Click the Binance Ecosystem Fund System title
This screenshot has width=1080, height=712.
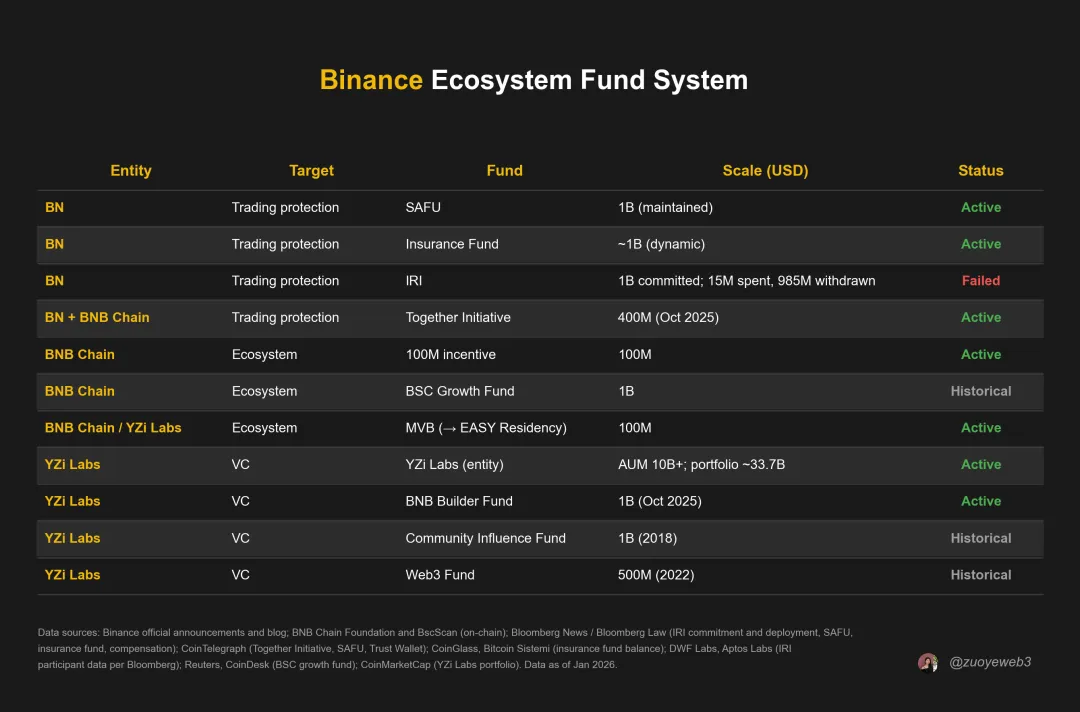pos(533,80)
